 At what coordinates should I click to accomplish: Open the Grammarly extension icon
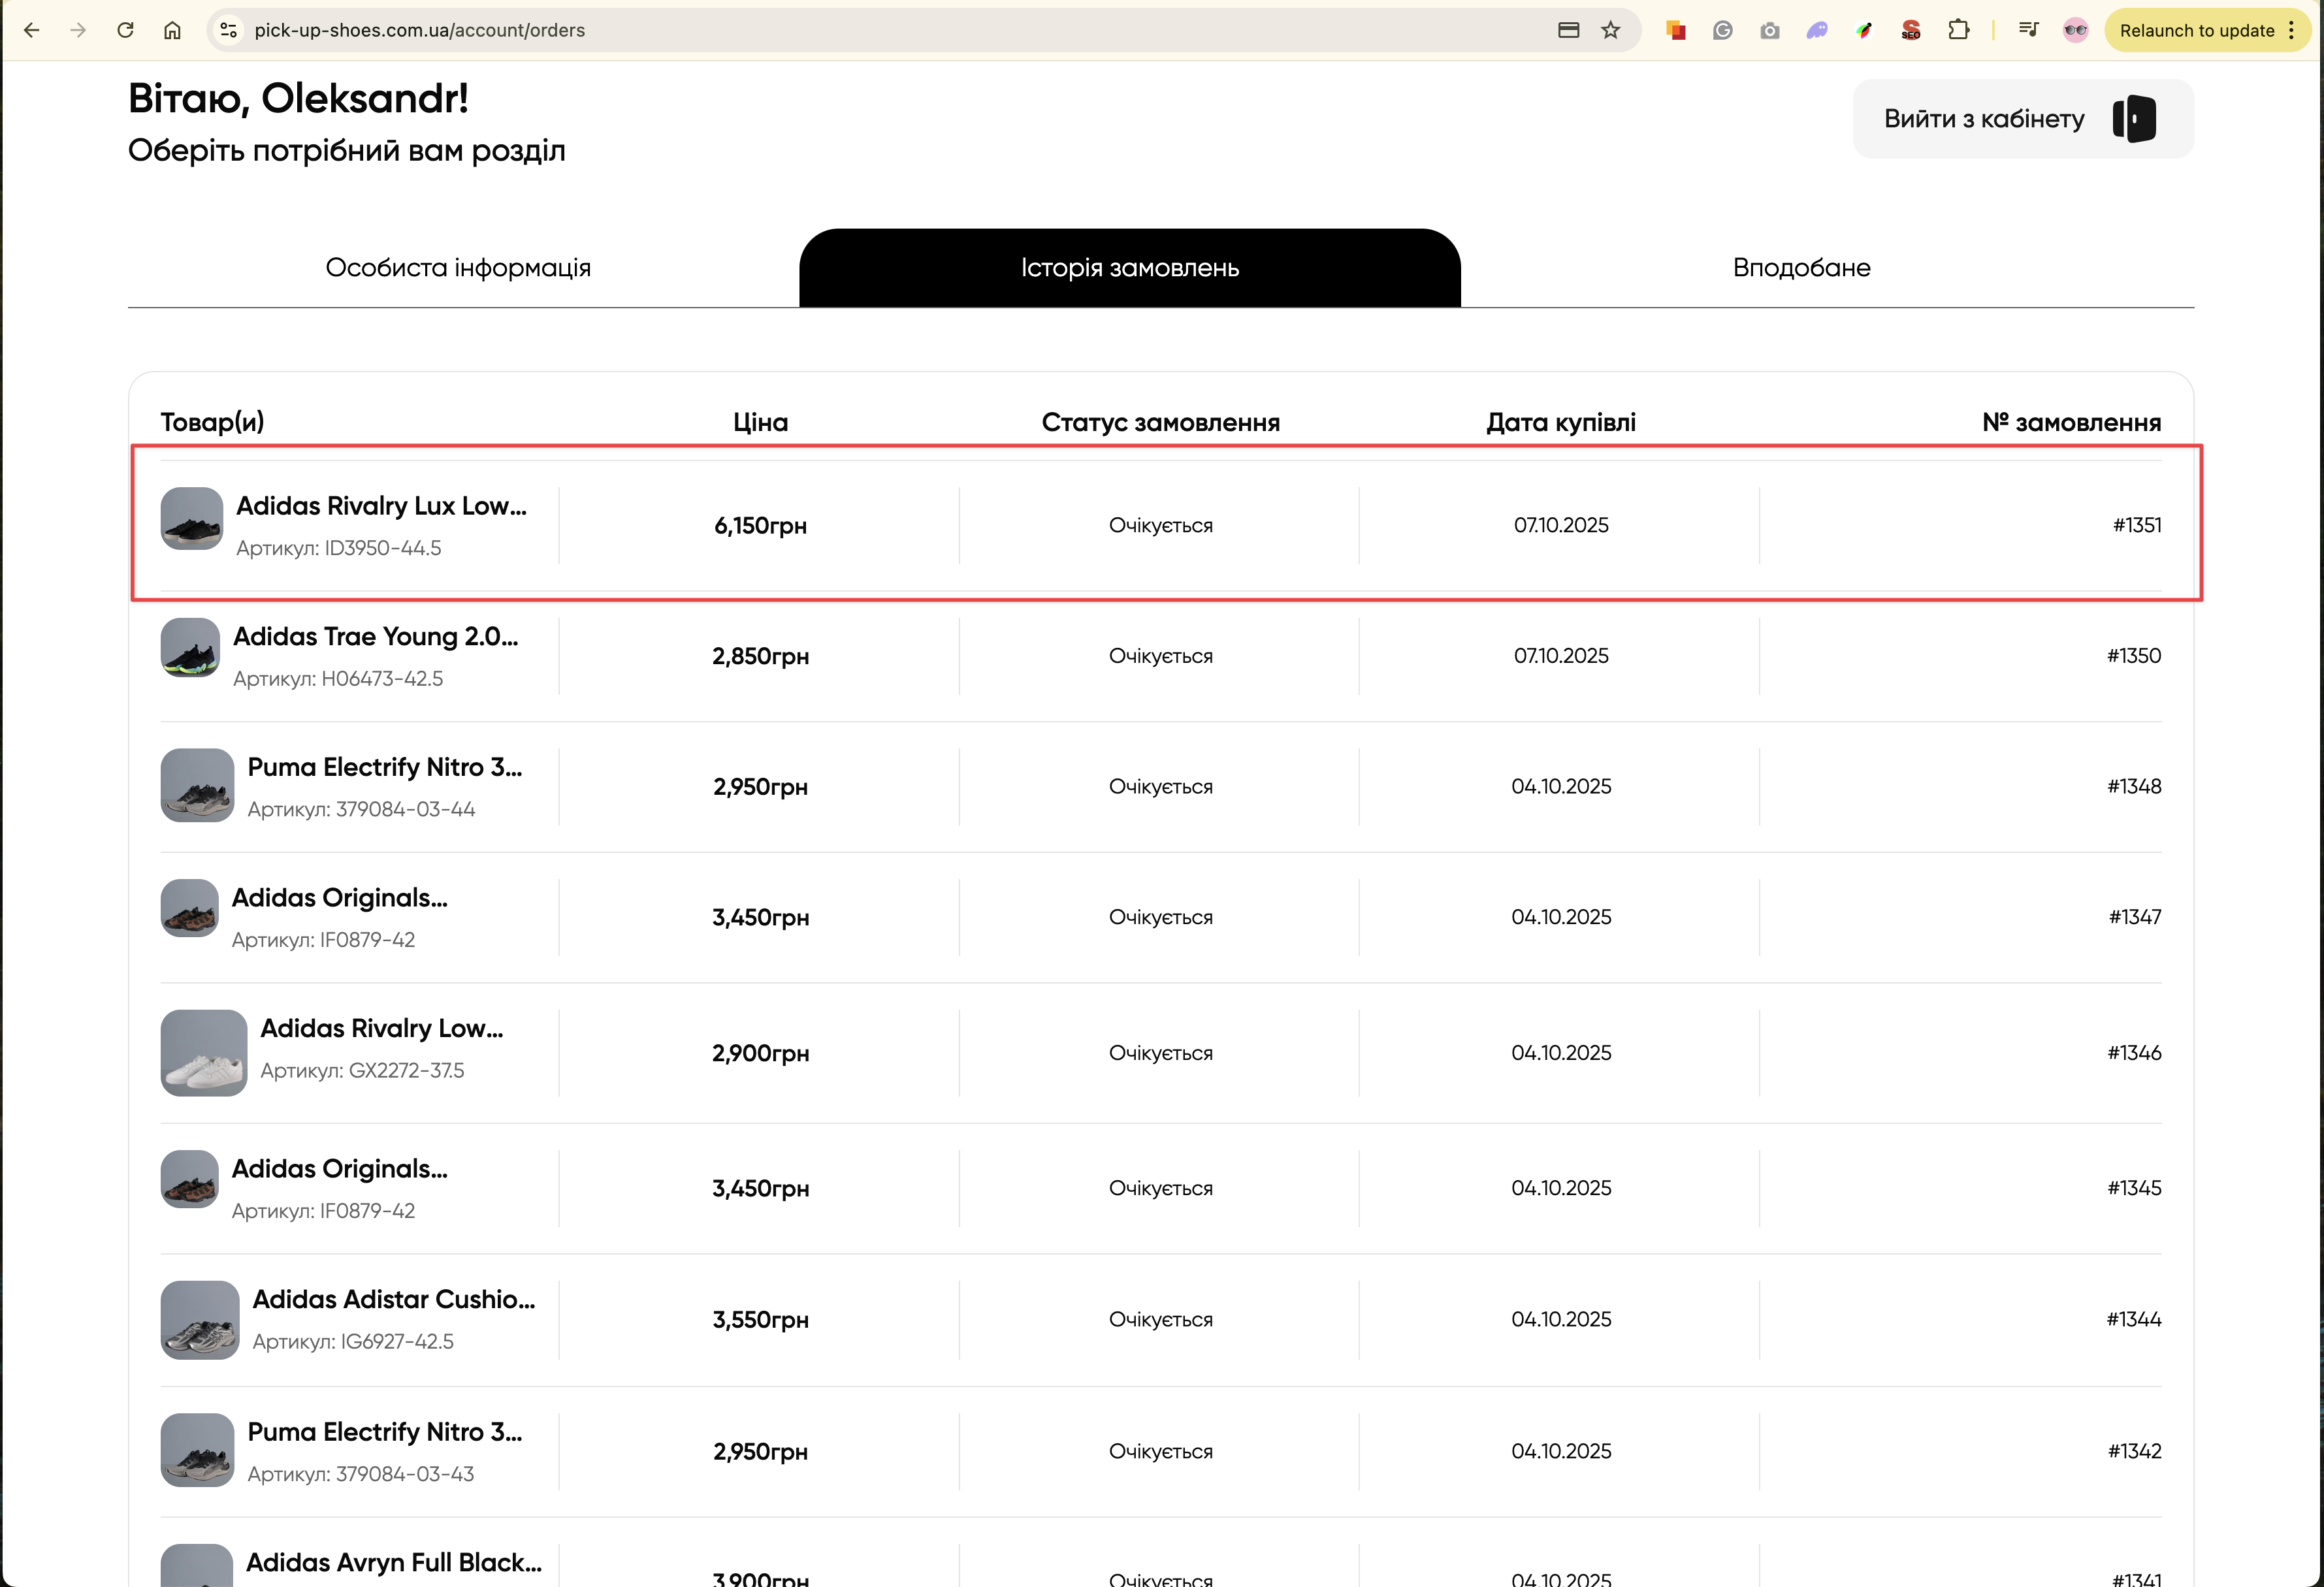point(1722,30)
